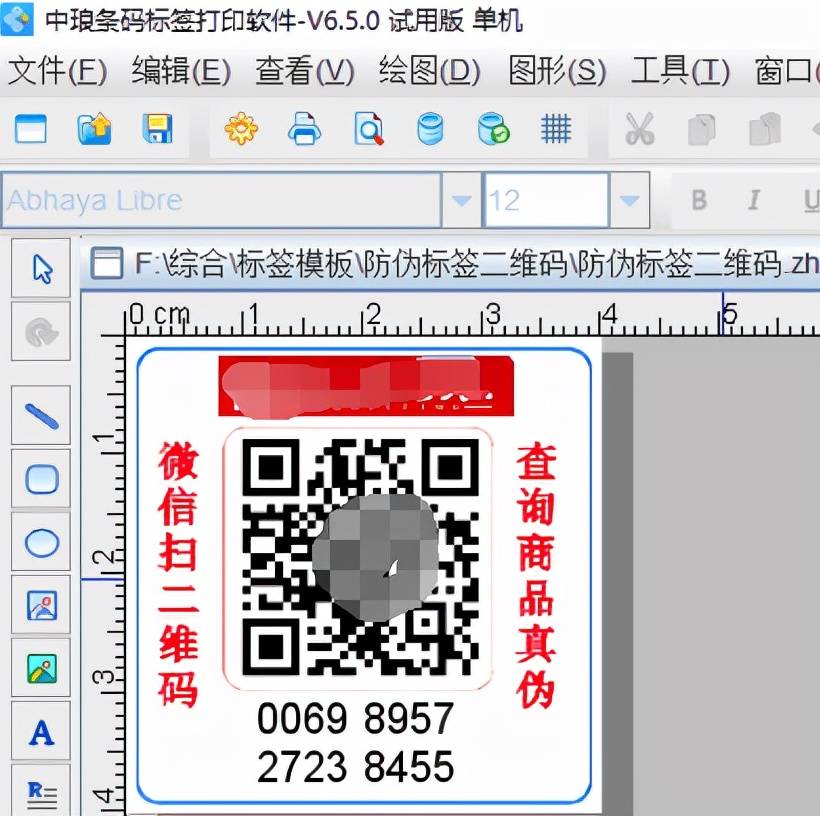
Task: Select the QR code on the label
Action: 360,557
